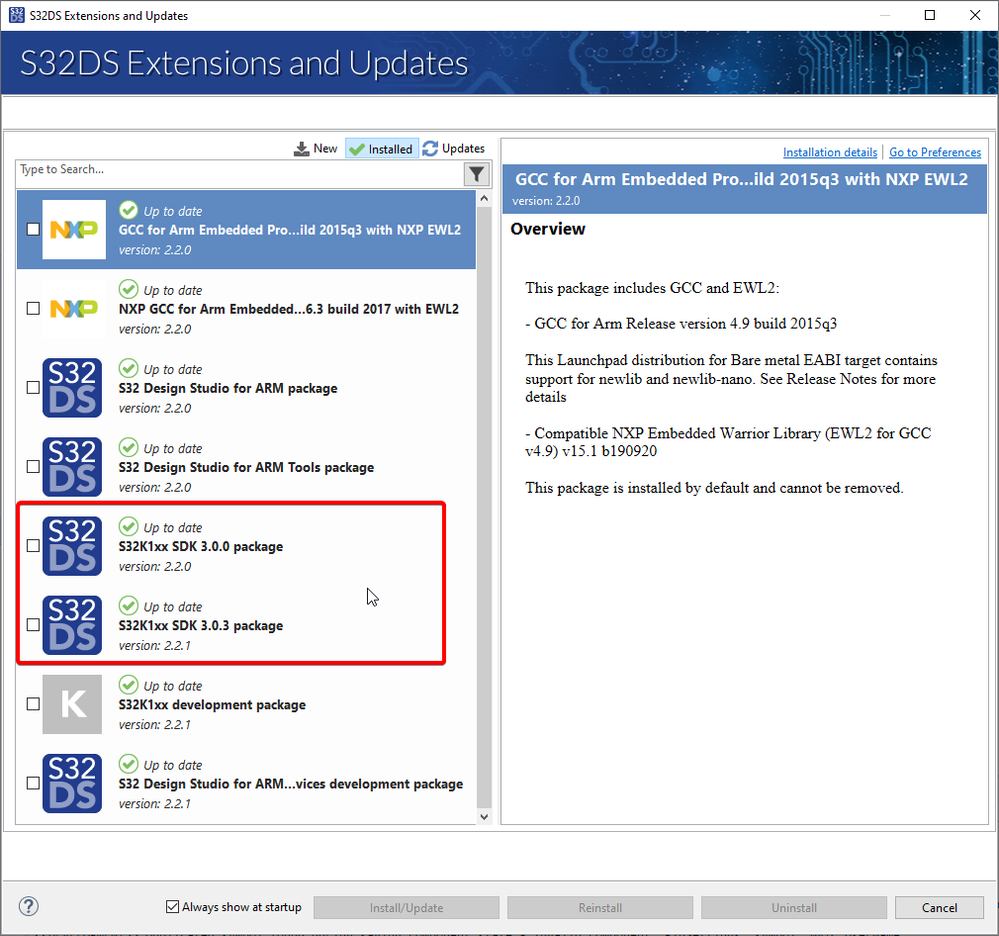Select 'S32 Design Studio for ARM...vices development package' text
This screenshot has height=936, width=999.
coord(291,784)
